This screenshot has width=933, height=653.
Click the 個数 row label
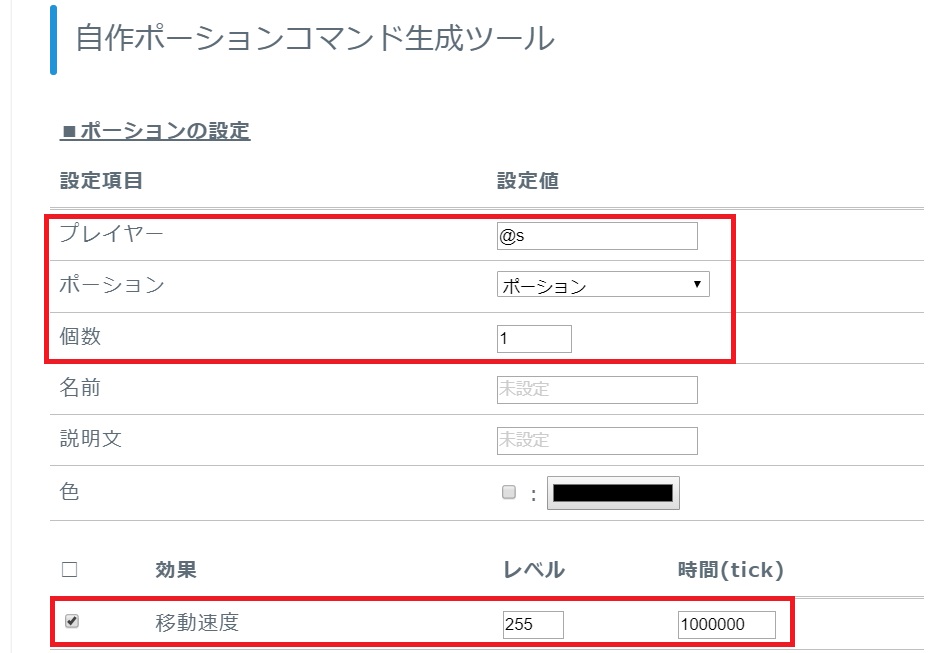tap(80, 336)
